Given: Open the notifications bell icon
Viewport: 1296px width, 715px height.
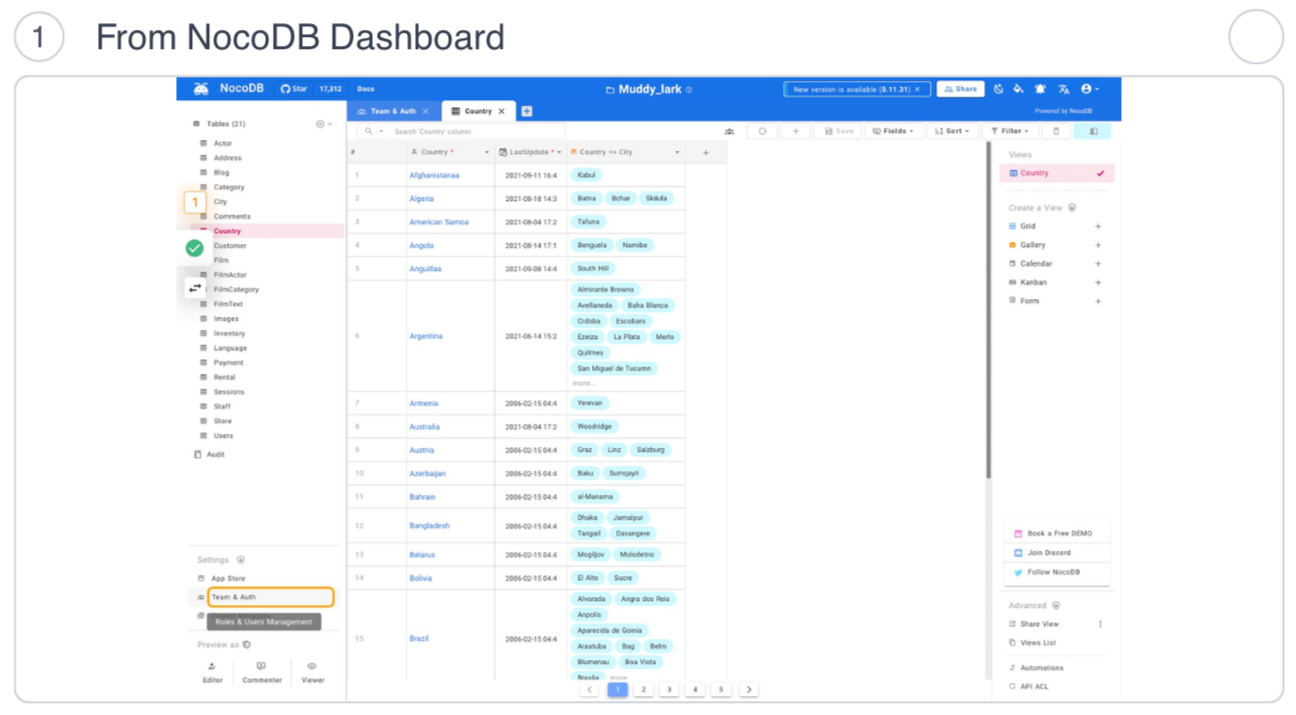Looking at the screenshot, I should point(1040,89).
